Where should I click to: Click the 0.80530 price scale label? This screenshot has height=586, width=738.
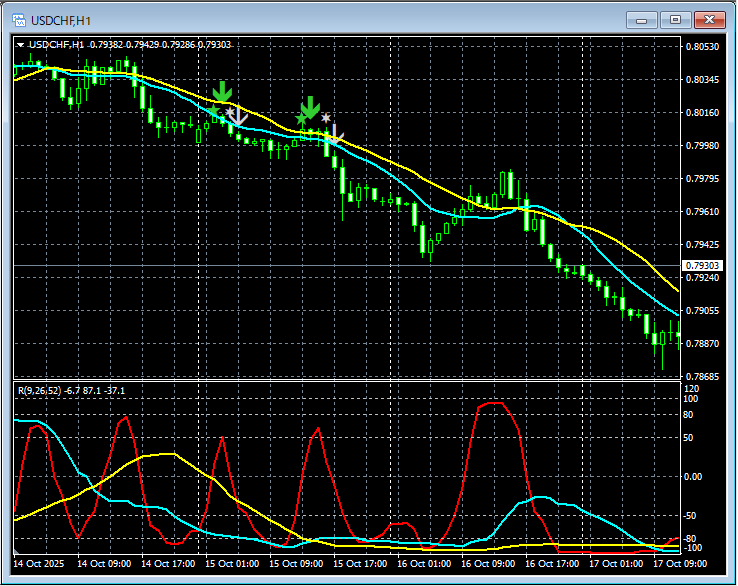(701, 47)
